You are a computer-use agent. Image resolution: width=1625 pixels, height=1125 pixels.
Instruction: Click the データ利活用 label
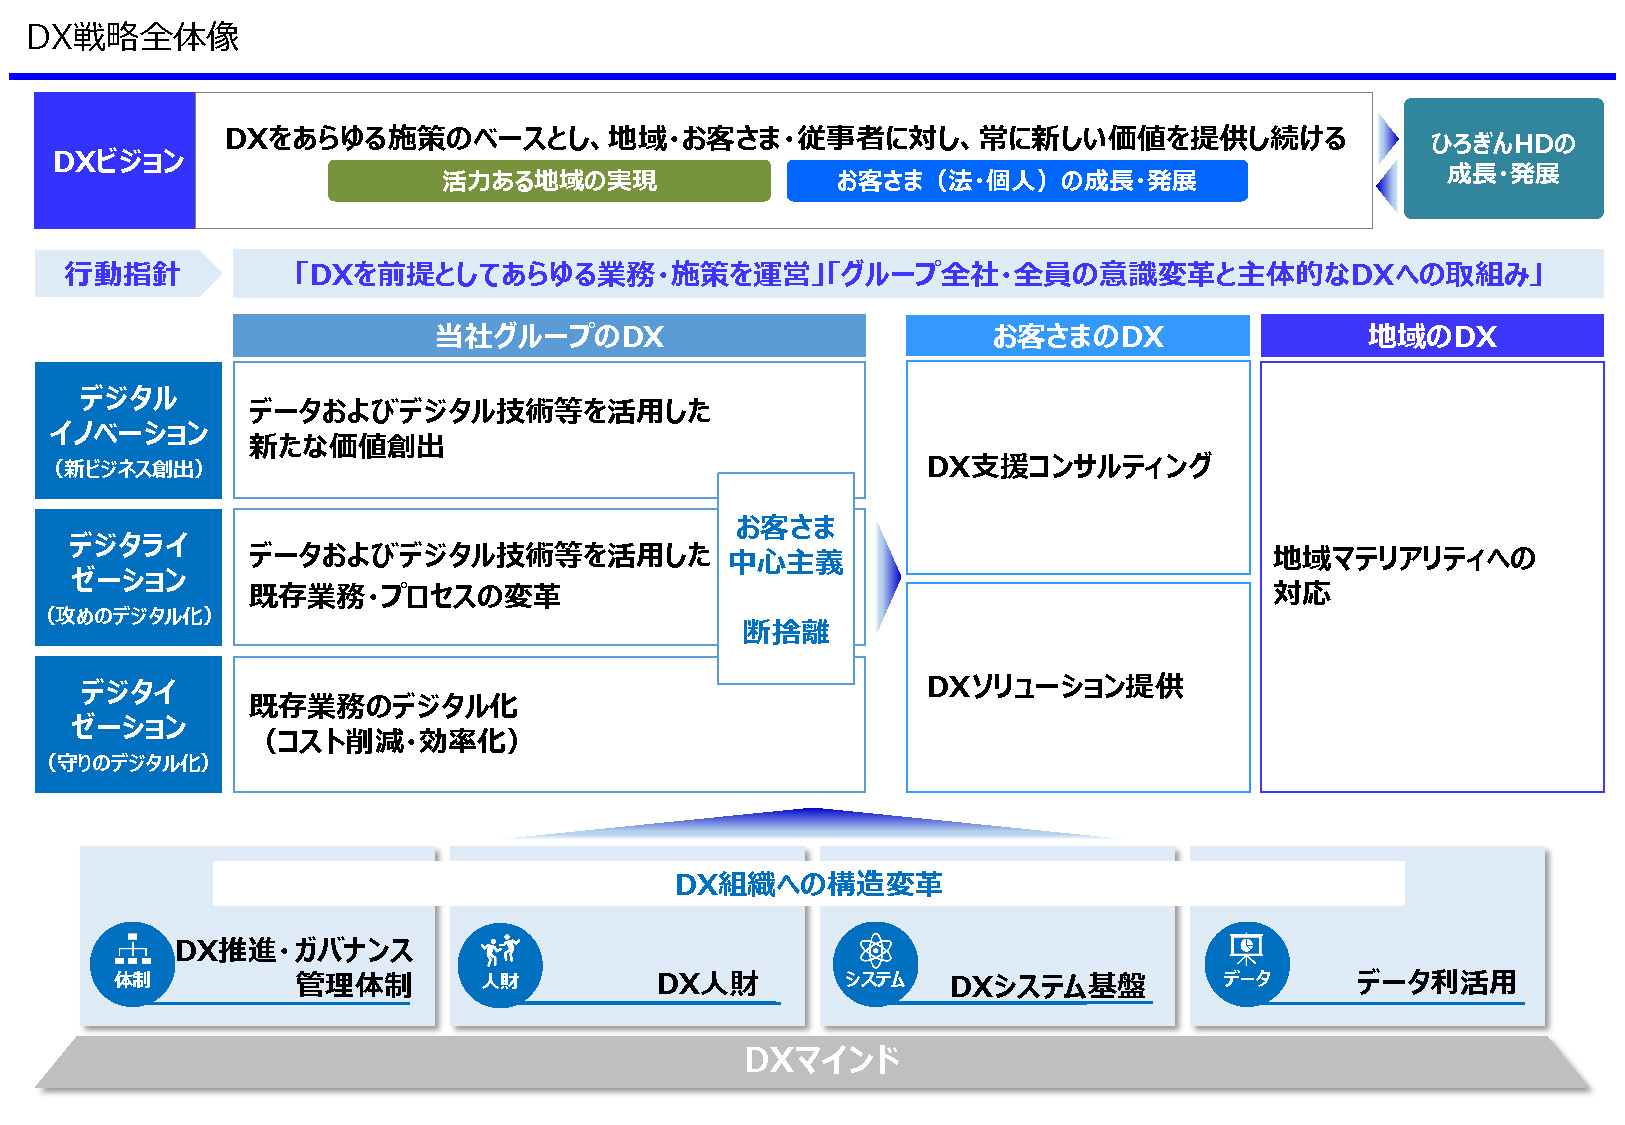tap(1436, 983)
